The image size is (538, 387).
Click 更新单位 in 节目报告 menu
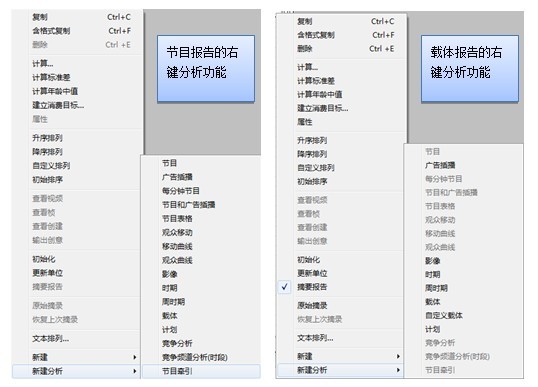pos(47,273)
